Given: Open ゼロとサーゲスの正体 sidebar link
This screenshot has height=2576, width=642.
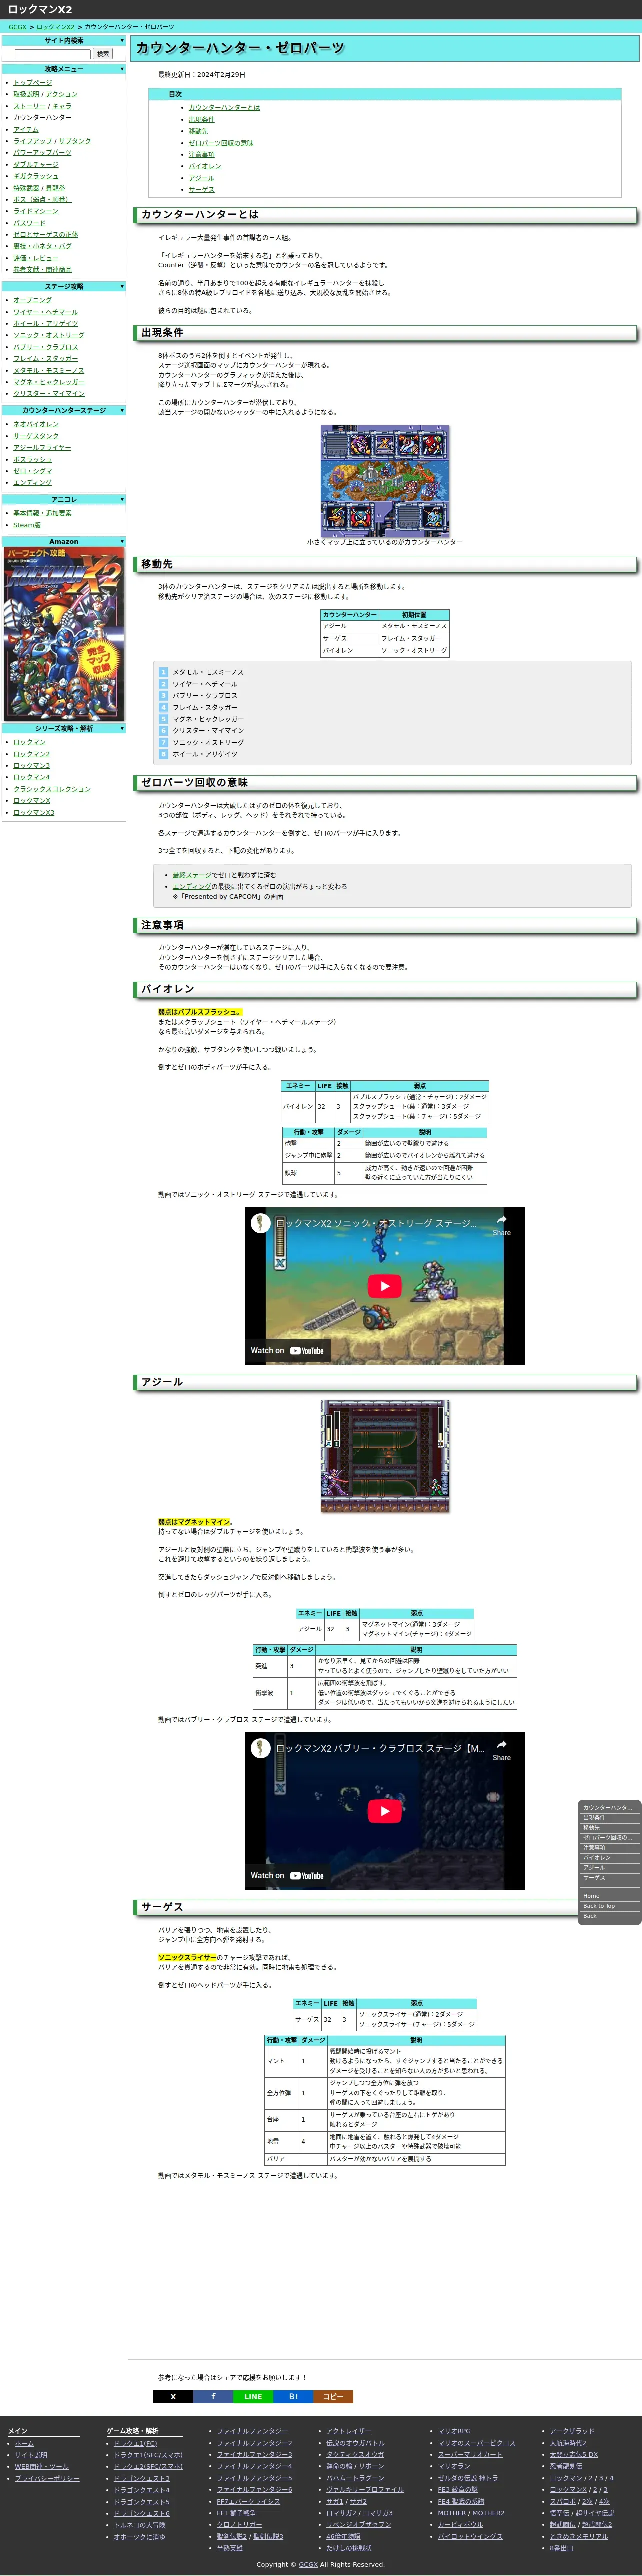Looking at the screenshot, I should point(46,234).
